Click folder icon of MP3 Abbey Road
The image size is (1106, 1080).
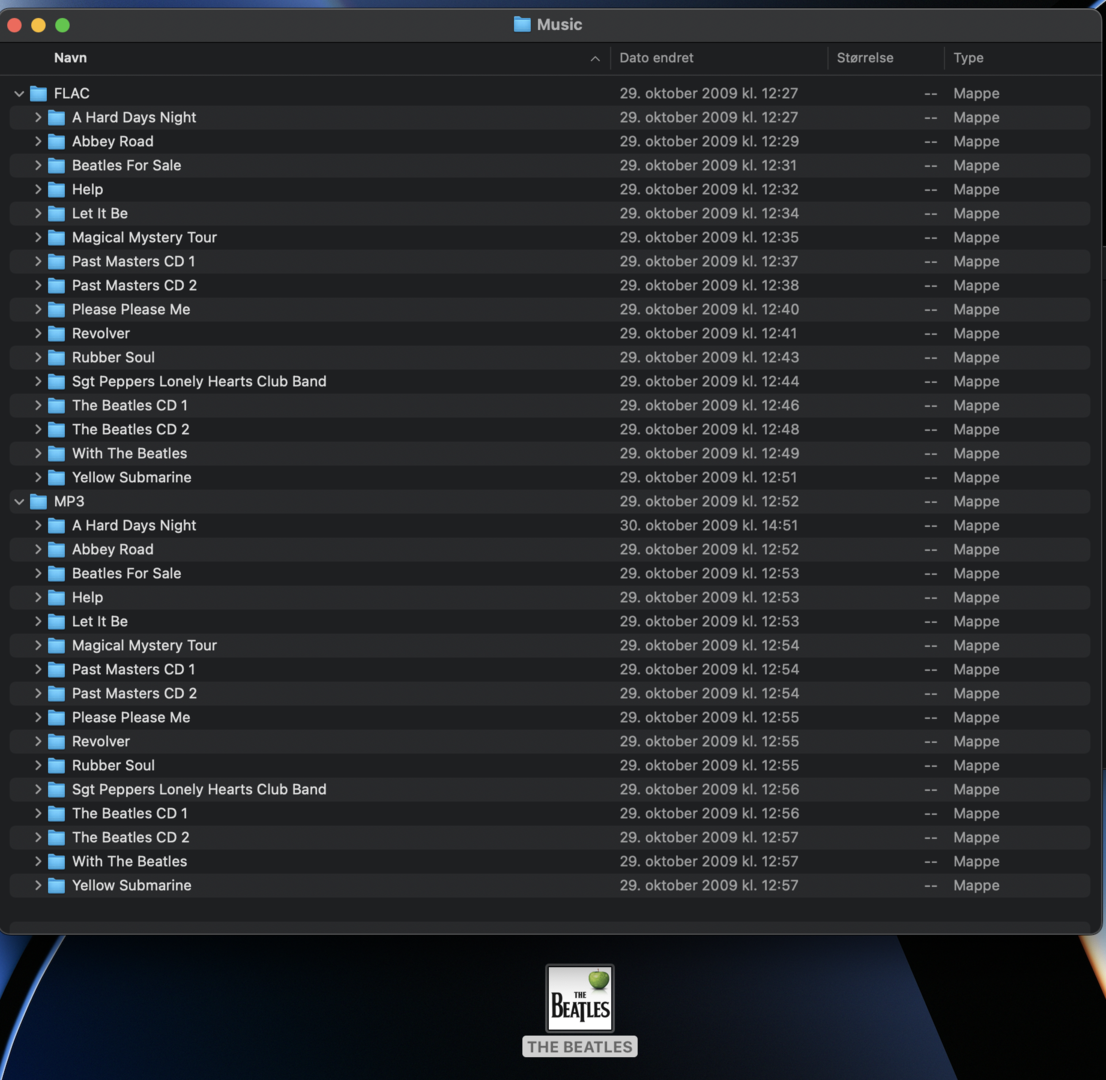coord(56,550)
